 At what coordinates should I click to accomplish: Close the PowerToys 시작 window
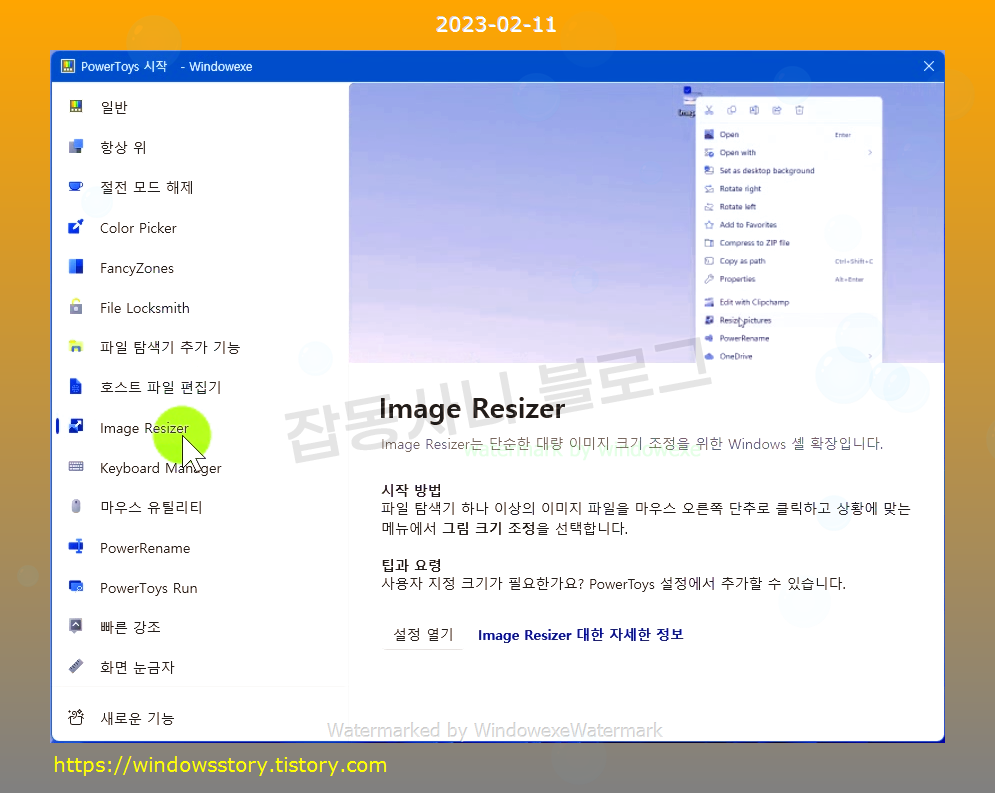point(928,66)
